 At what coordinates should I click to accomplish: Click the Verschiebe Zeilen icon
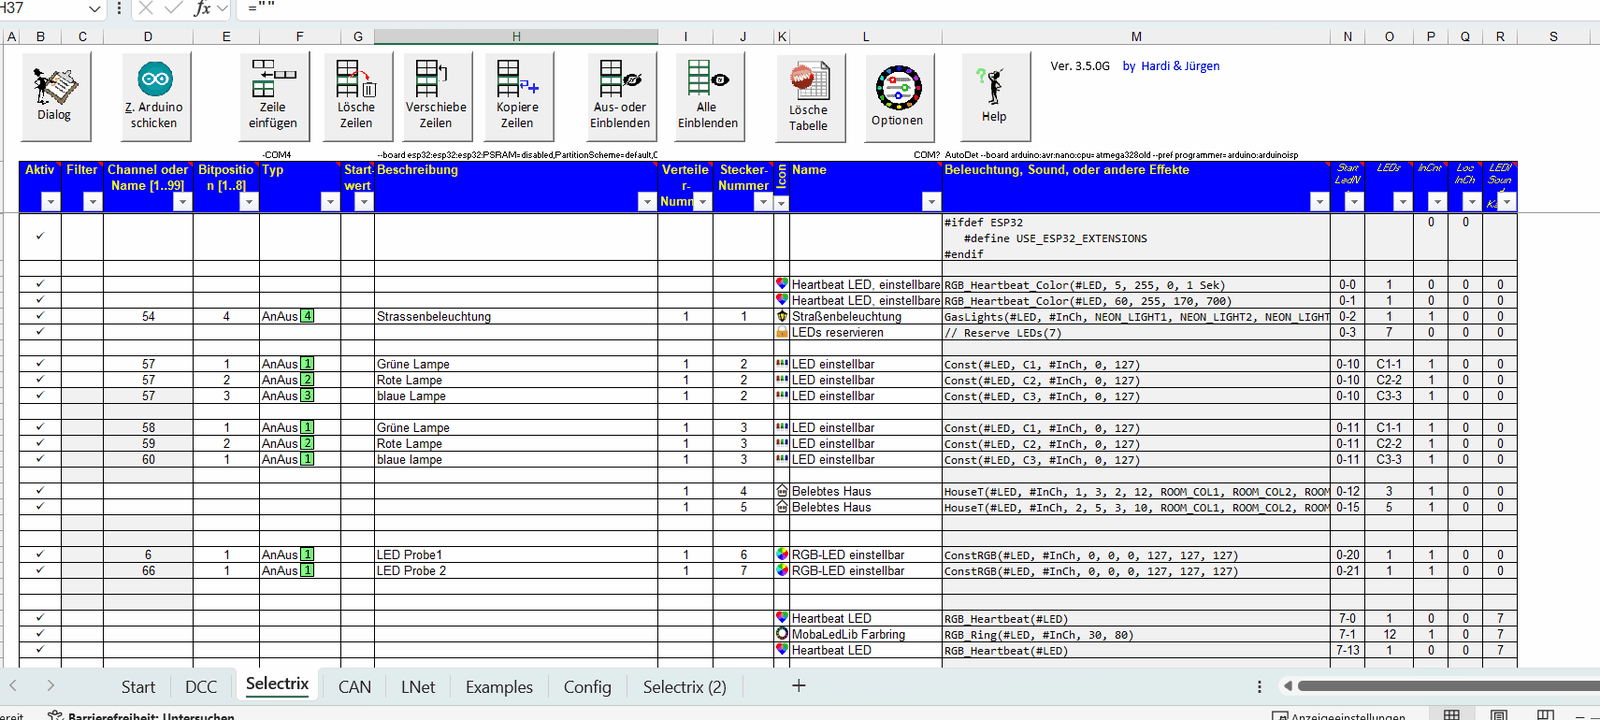[435, 79]
